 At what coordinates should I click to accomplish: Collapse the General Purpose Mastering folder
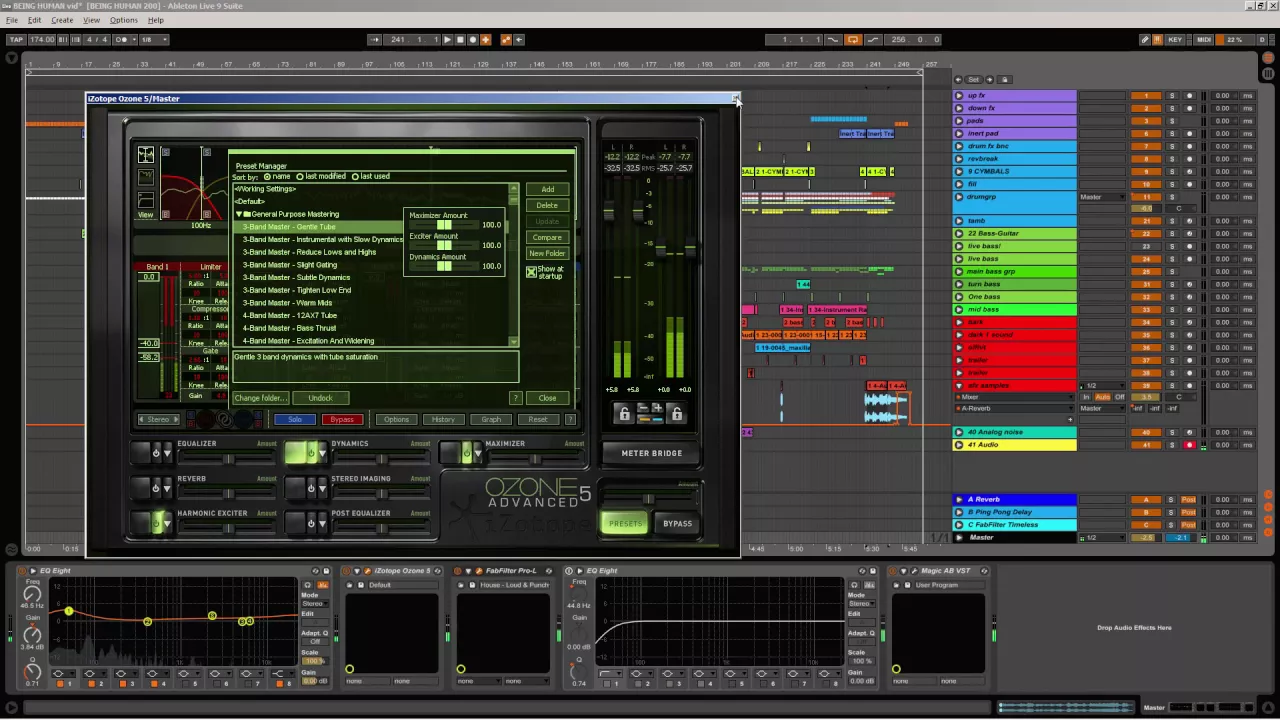[x=239, y=214]
